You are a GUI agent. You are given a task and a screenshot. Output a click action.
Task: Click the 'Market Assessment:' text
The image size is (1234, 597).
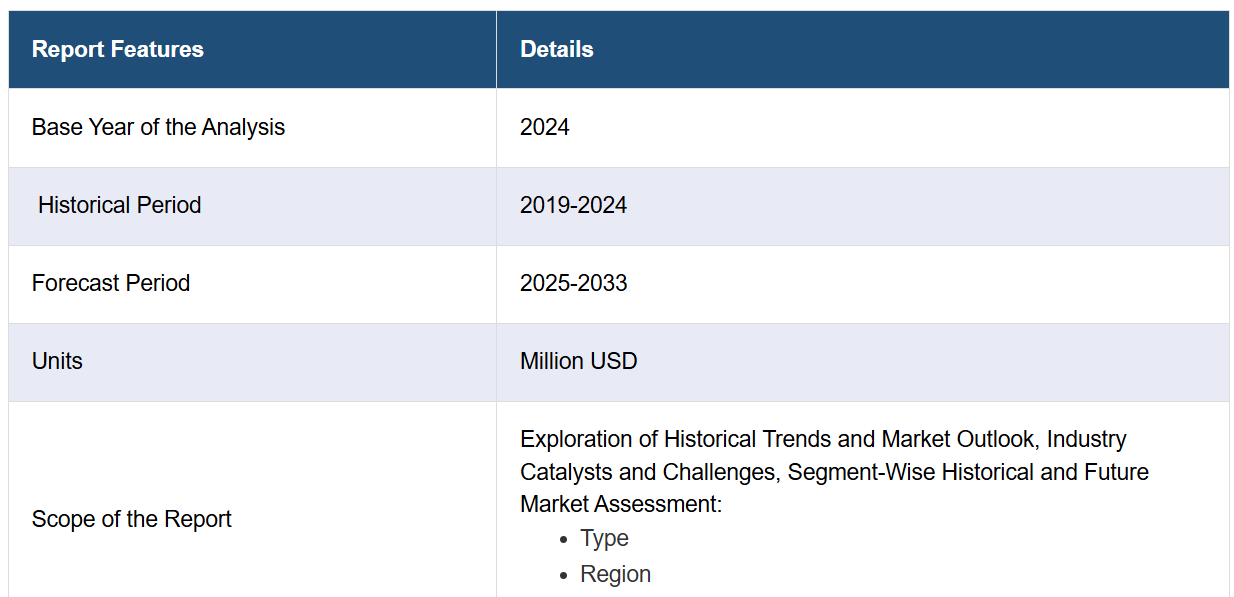click(x=620, y=505)
